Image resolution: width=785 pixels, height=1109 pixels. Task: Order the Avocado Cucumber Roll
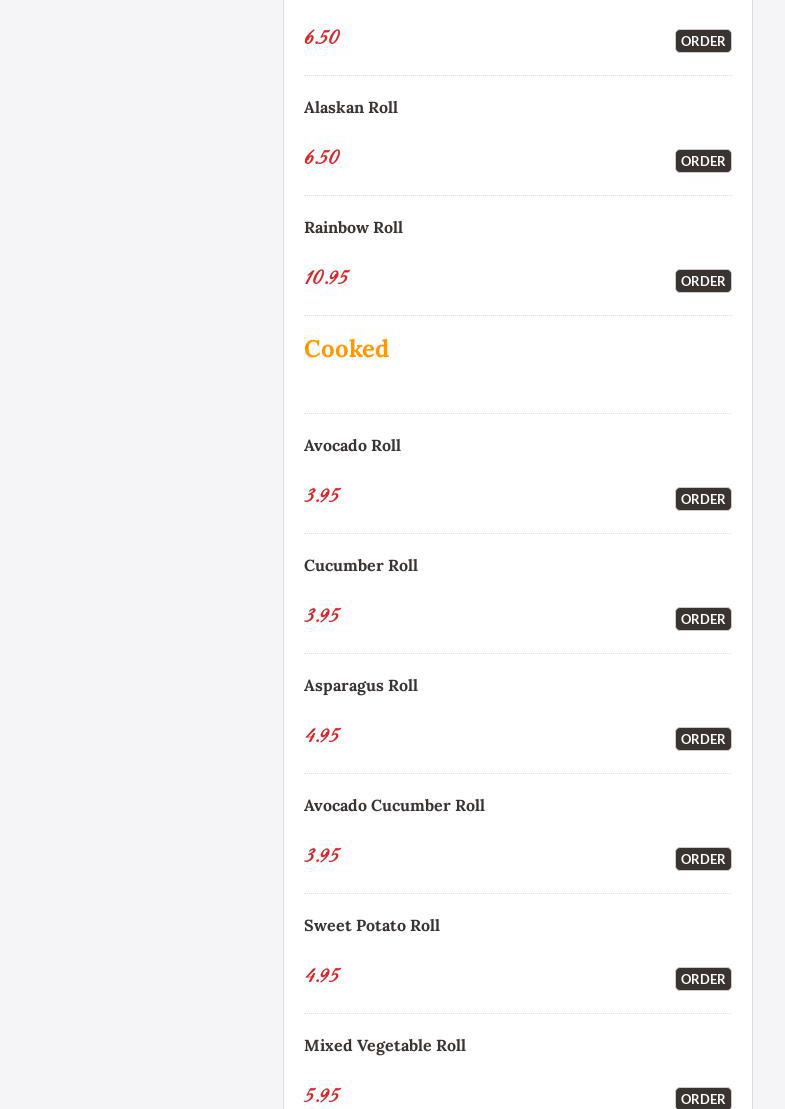tap(703, 859)
